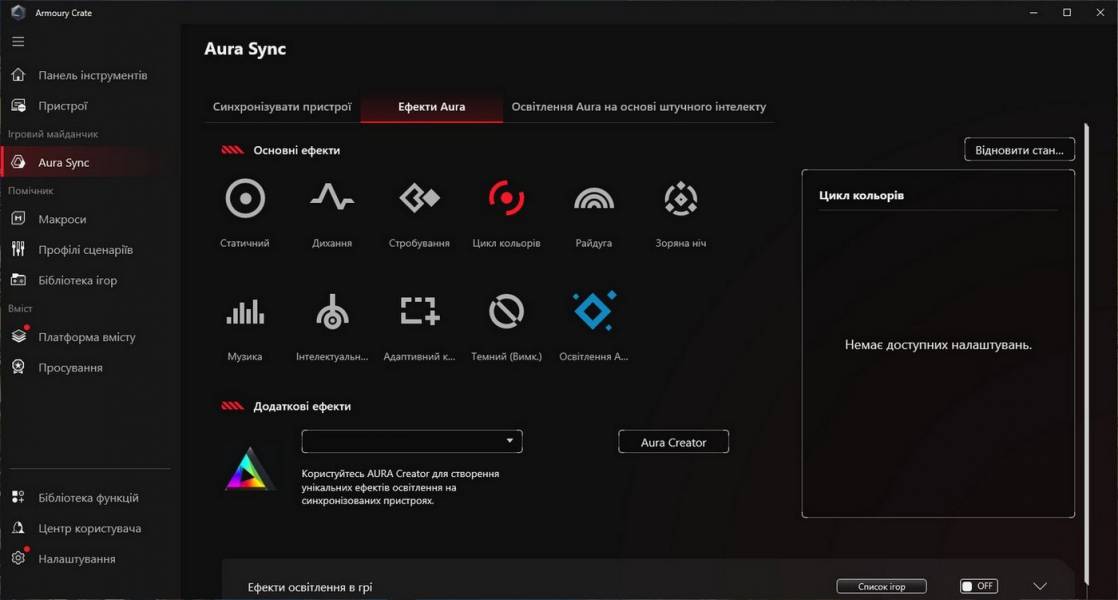The width and height of the screenshot is (1118, 600).
Task: Pick the Інтелектуальний smart effect icon
Action: [x=332, y=311]
